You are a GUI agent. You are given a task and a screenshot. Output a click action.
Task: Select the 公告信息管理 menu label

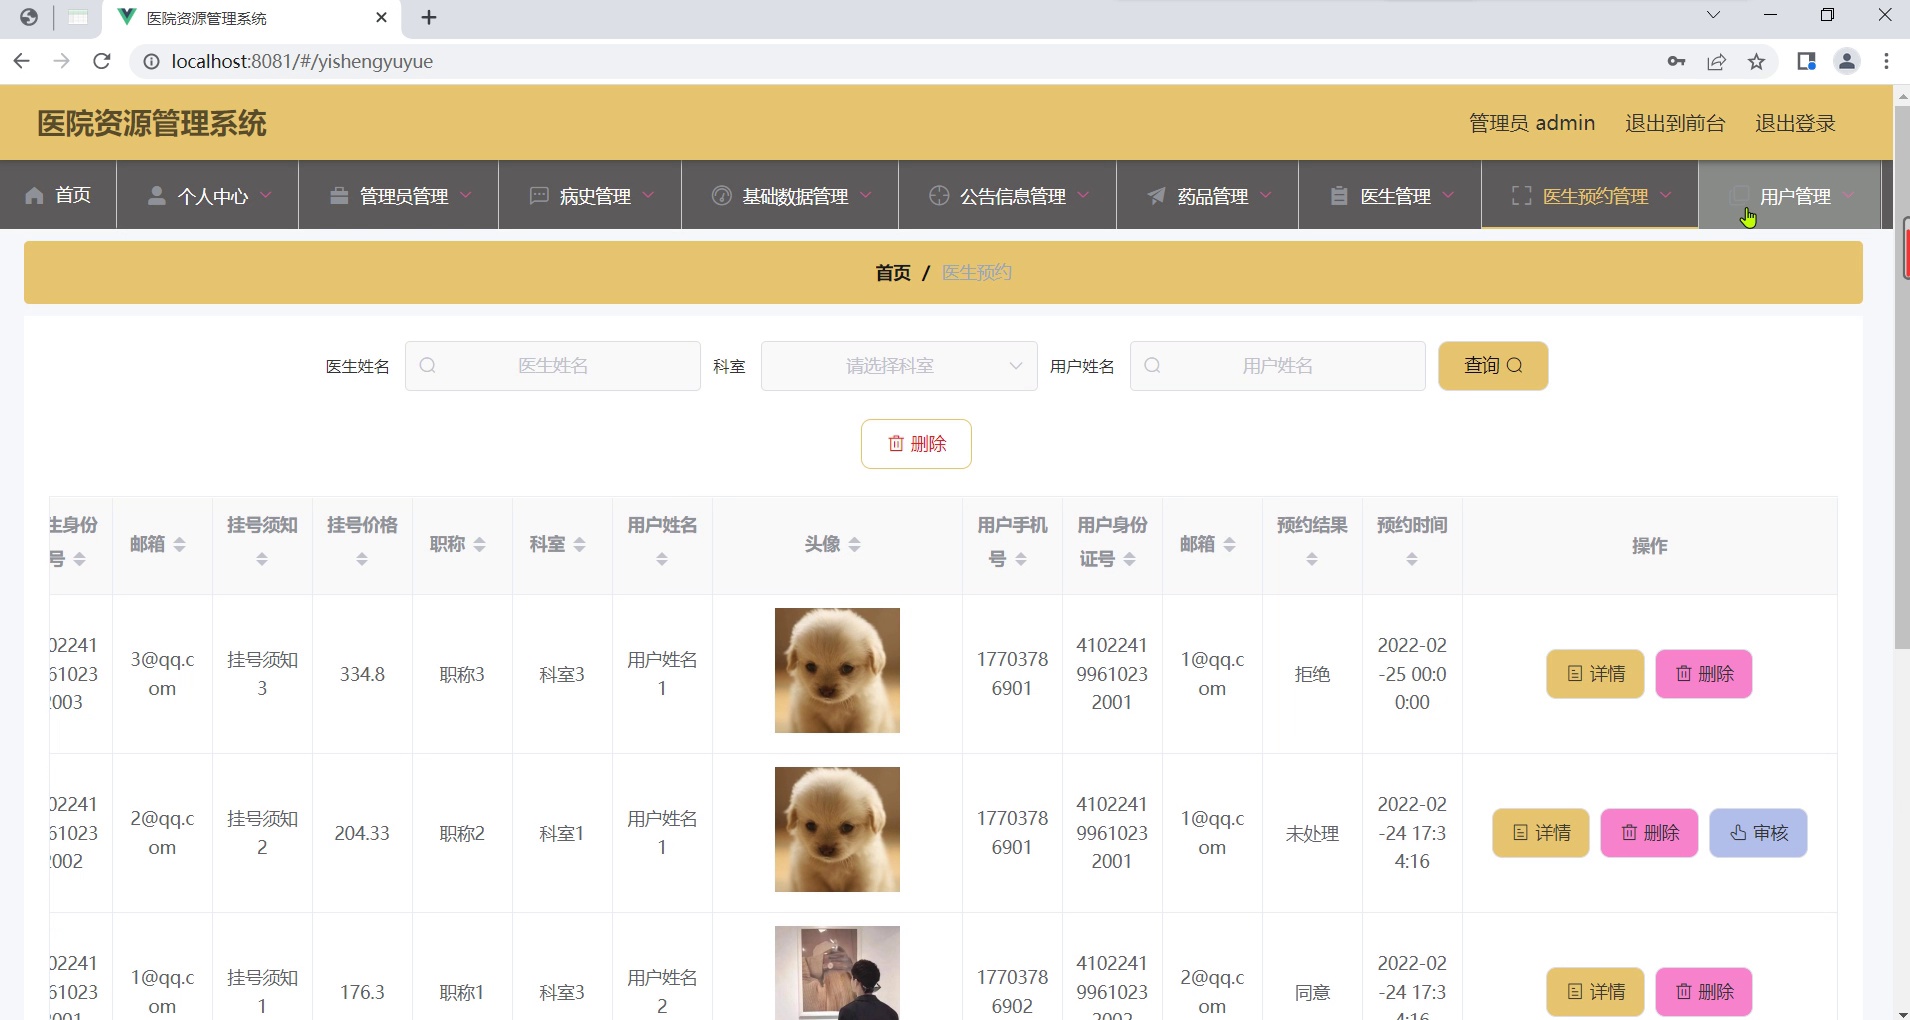click(1013, 196)
